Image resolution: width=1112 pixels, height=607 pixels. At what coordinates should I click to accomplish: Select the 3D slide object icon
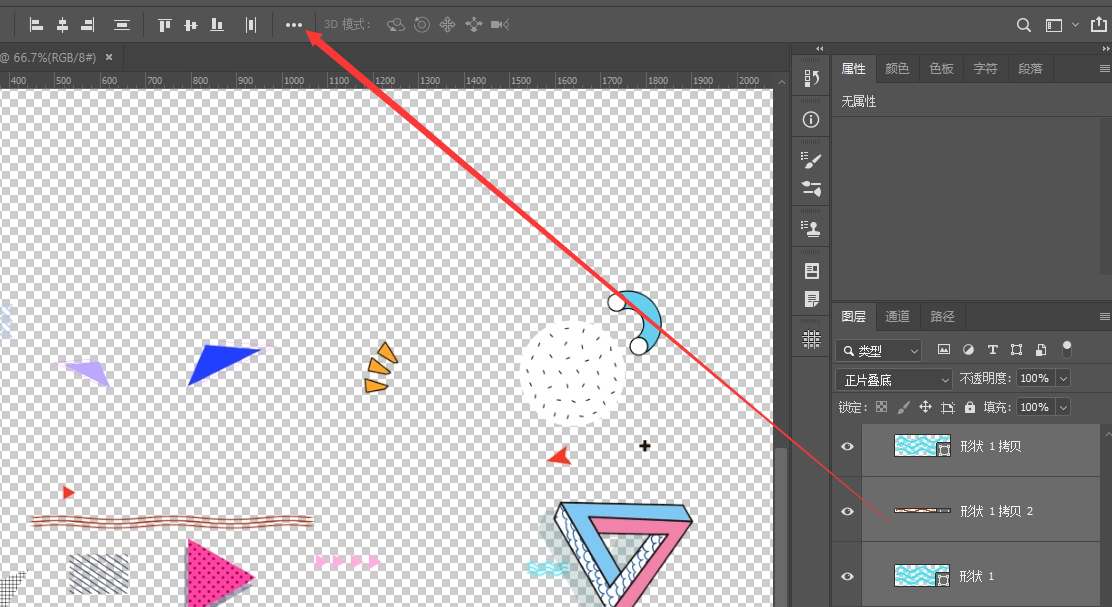click(474, 25)
